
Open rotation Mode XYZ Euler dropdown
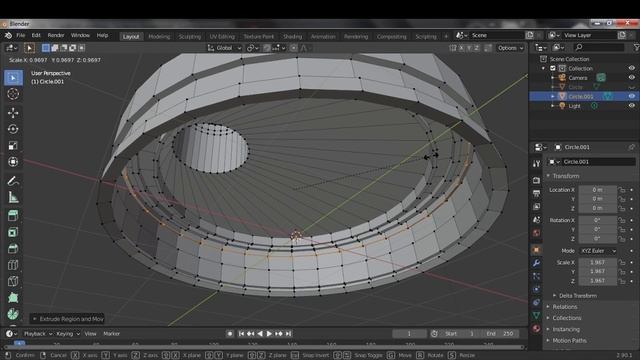[598, 251]
